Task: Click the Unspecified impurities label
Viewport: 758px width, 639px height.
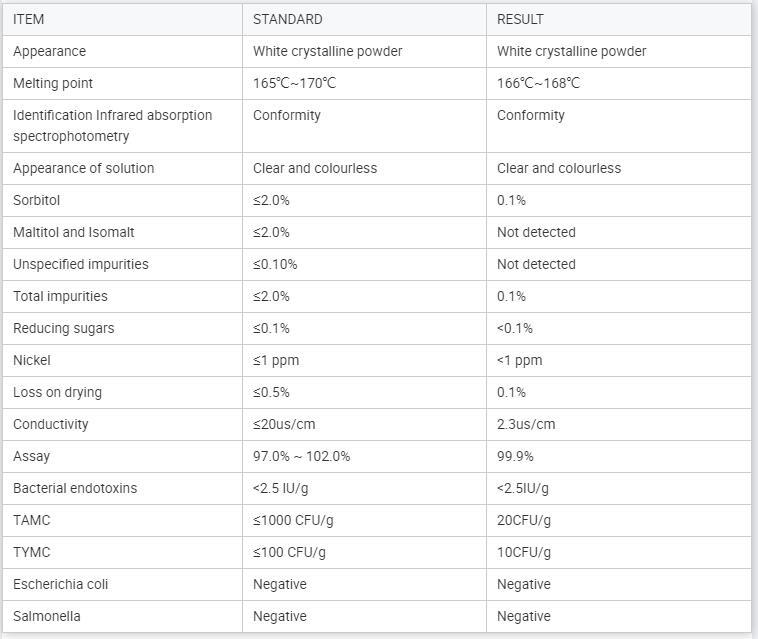Action: (x=81, y=264)
